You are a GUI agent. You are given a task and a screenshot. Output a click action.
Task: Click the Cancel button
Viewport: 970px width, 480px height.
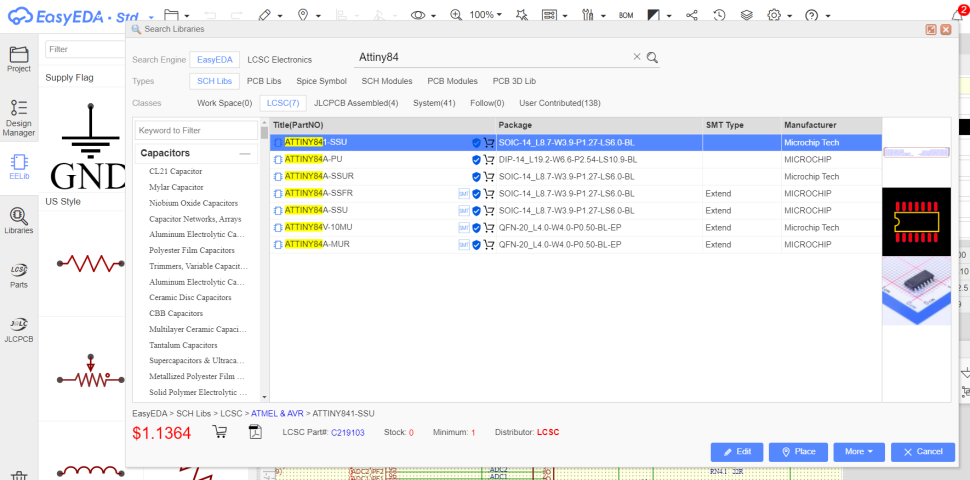point(923,452)
